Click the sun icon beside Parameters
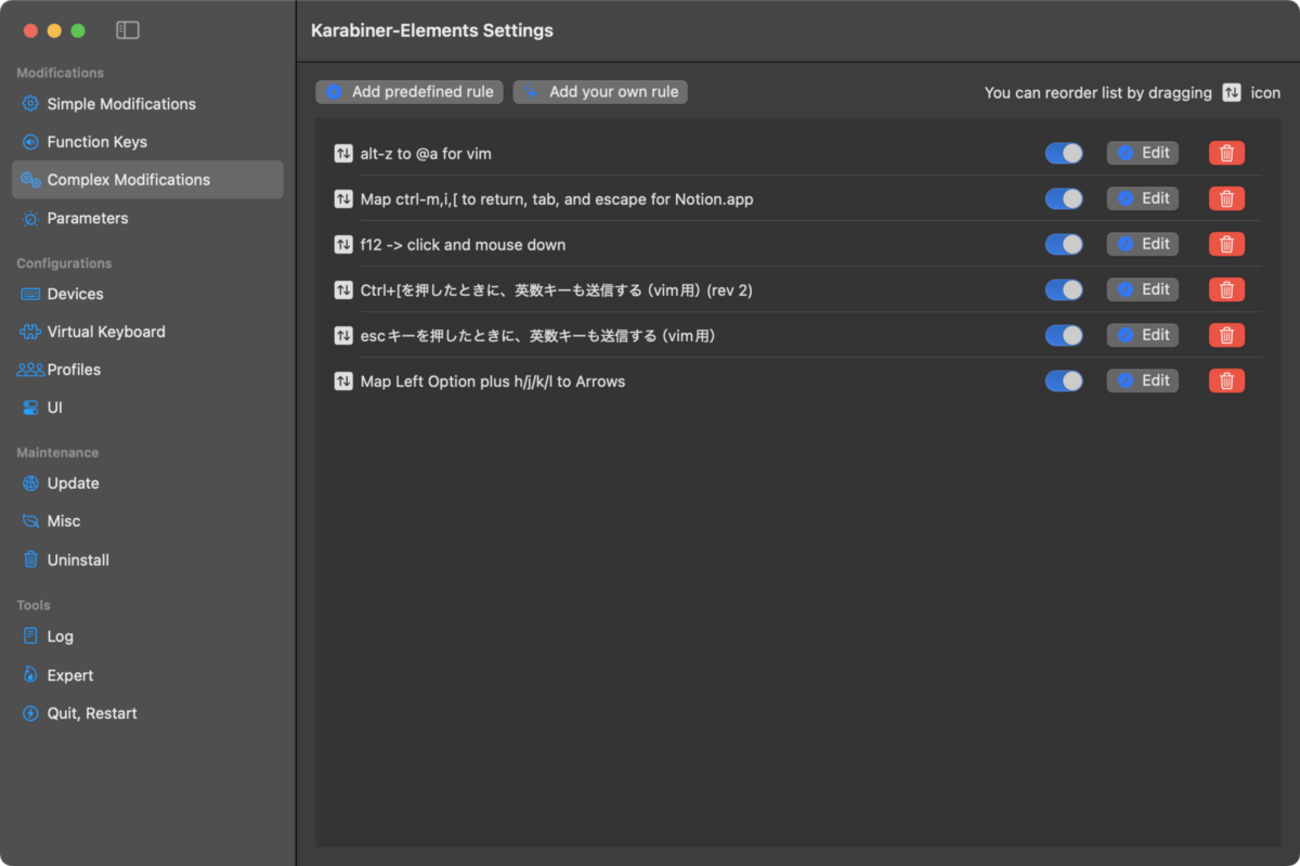 (x=30, y=218)
